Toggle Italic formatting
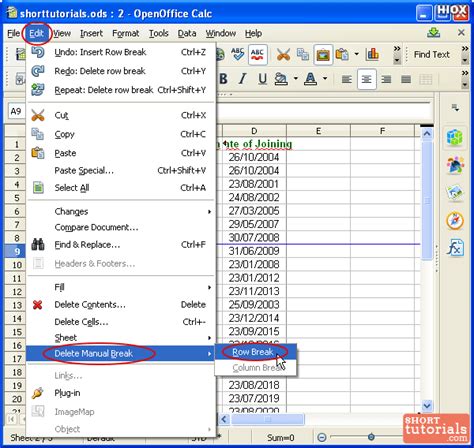Screen dimensions: 474x448 coord(242,79)
